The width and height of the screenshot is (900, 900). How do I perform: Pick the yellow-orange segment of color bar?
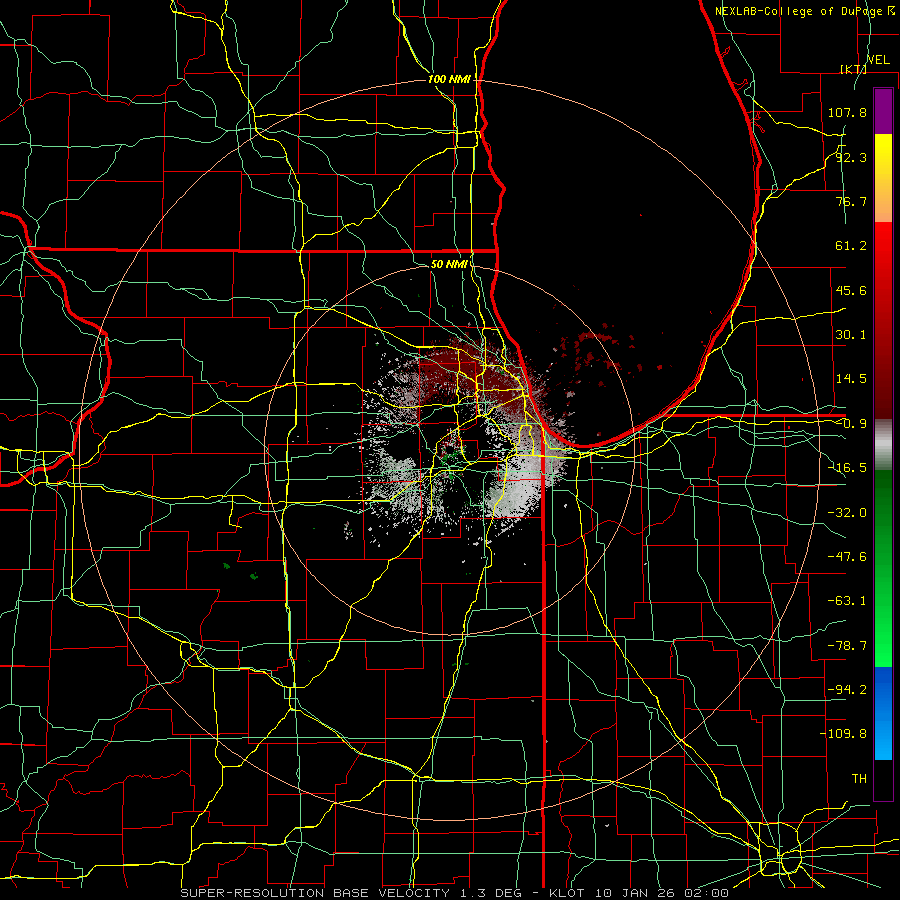click(883, 178)
